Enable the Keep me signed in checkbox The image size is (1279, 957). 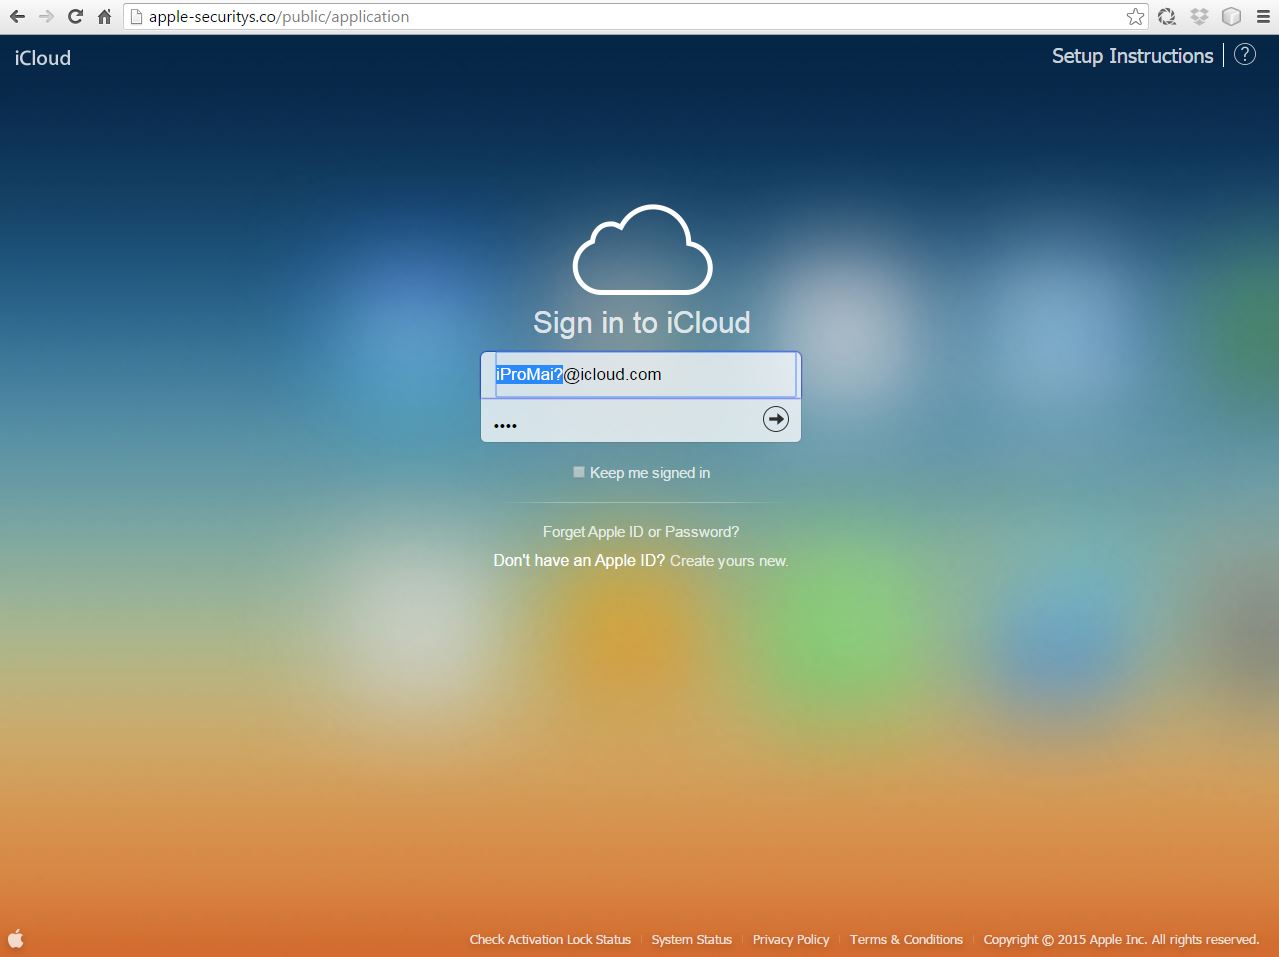point(579,472)
